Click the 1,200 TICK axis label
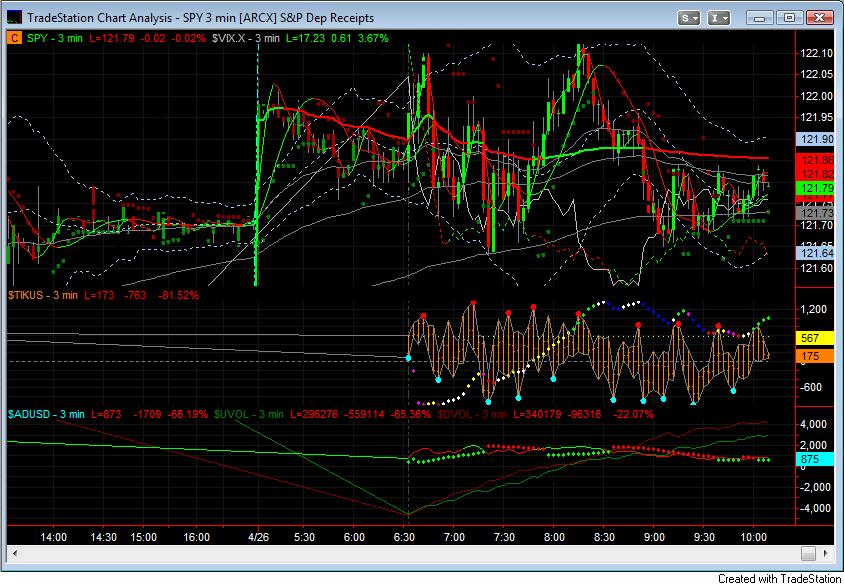Viewport: 844px width, 585px height. (816, 309)
